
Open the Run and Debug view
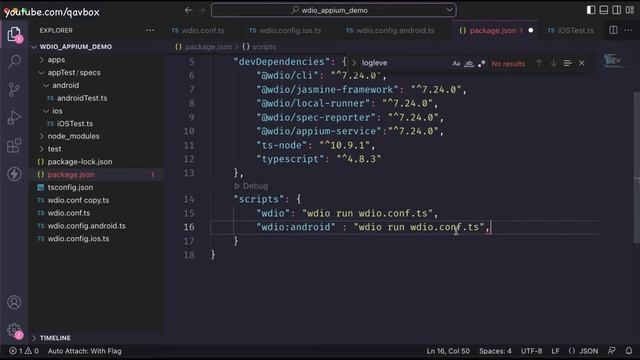click(14, 118)
